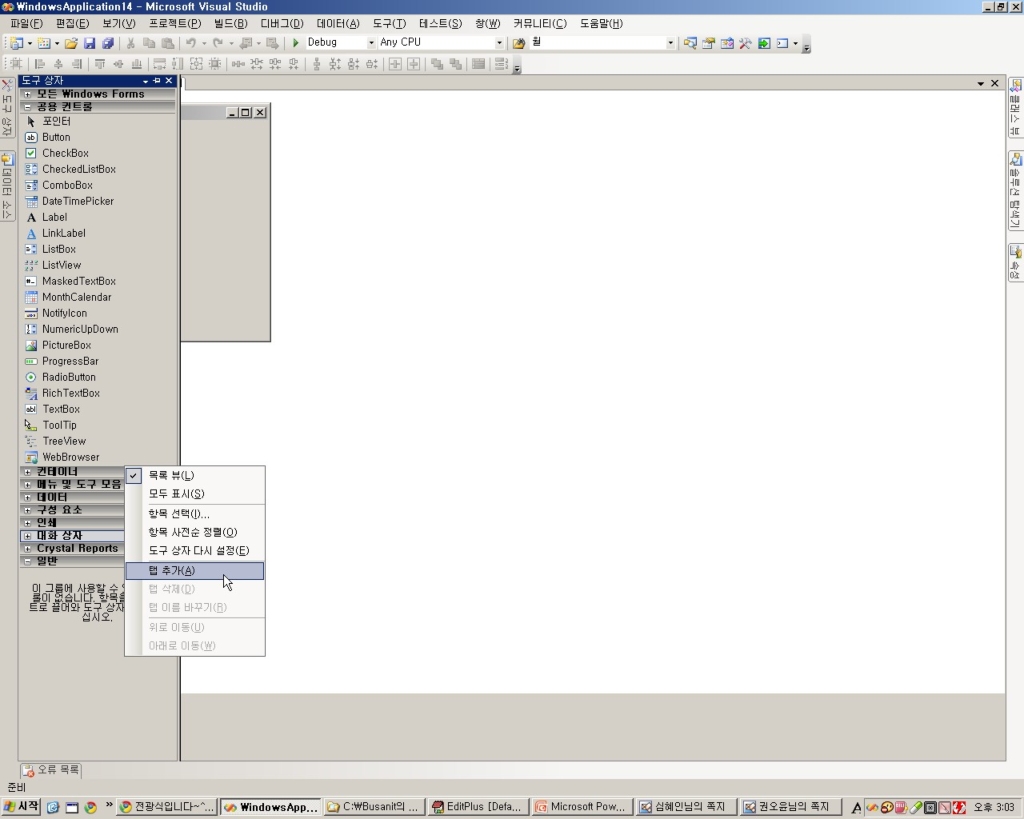Select the DateTimePicker control in the toolbox

tap(99, 201)
